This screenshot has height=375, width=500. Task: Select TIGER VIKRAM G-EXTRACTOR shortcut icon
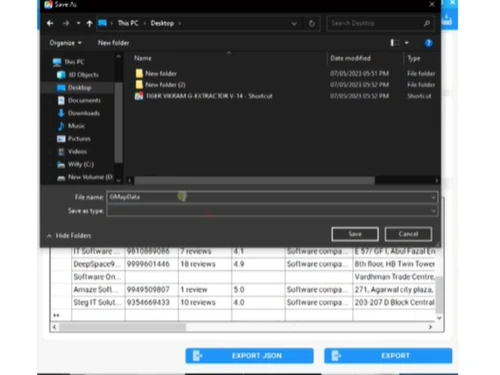tap(139, 96)
